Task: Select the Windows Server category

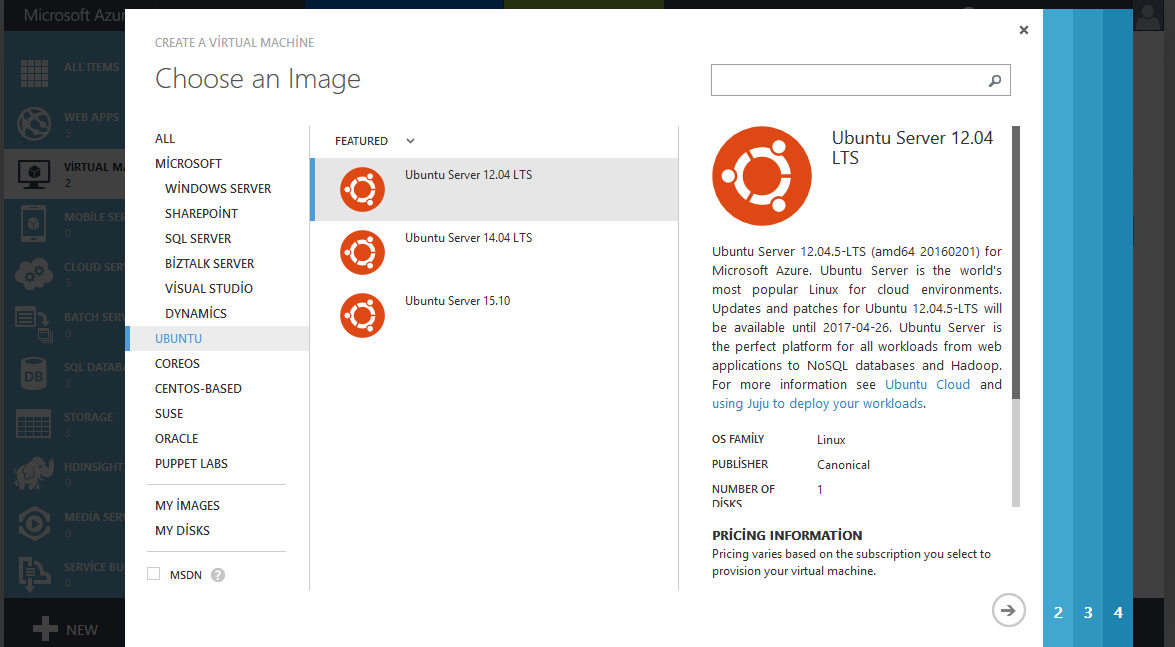Action: click(218, 188)
